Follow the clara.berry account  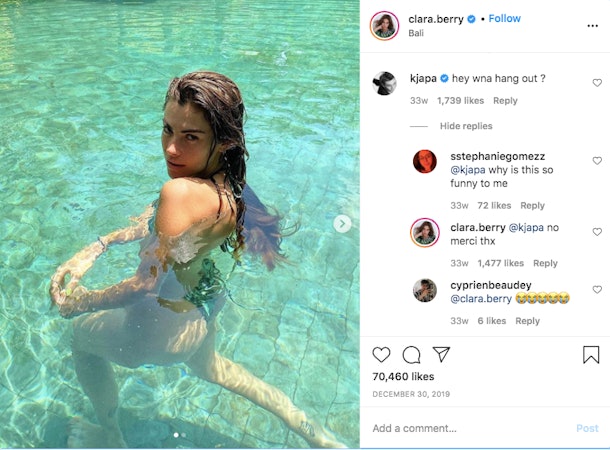pyautogui.click(x=505, y=18)
